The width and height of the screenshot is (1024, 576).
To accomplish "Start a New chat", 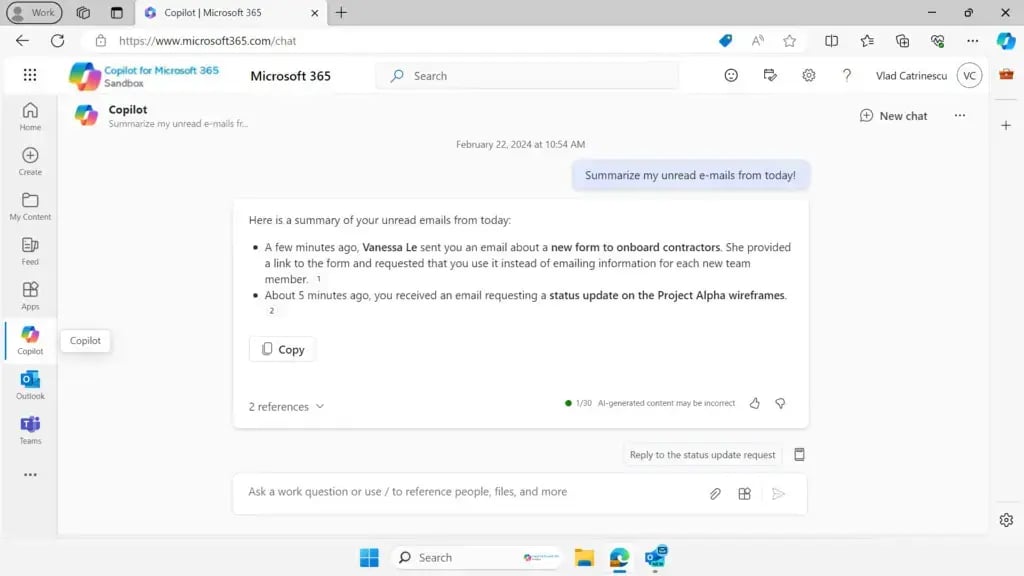I will [893, 116].
